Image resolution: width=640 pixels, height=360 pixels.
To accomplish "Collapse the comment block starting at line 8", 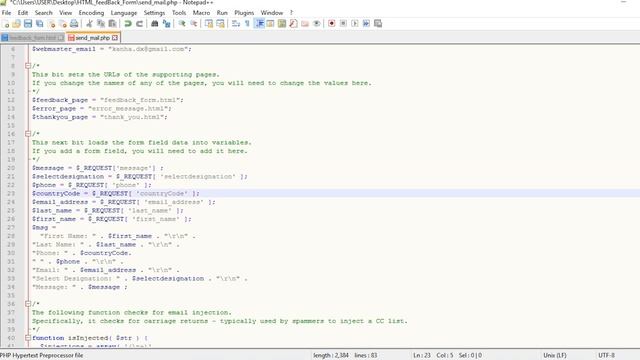I will tap(28, 66).
